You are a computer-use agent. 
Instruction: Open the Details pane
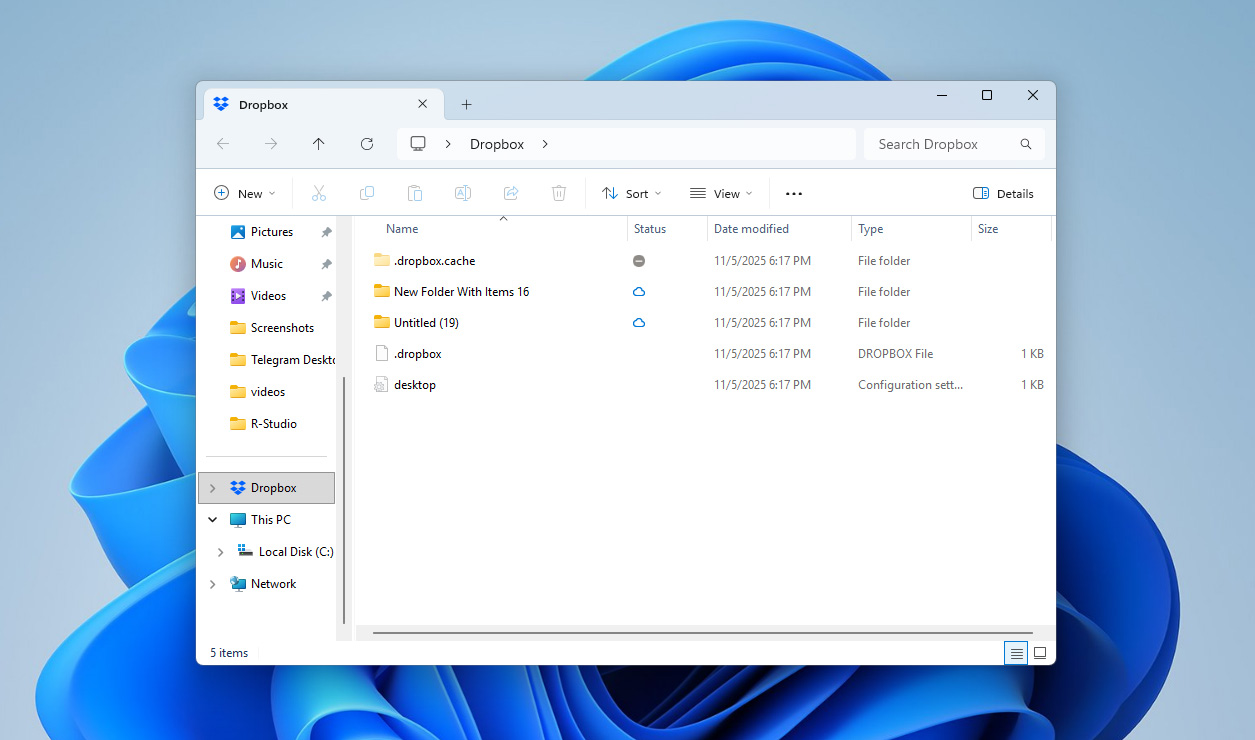coord(1003,192)
